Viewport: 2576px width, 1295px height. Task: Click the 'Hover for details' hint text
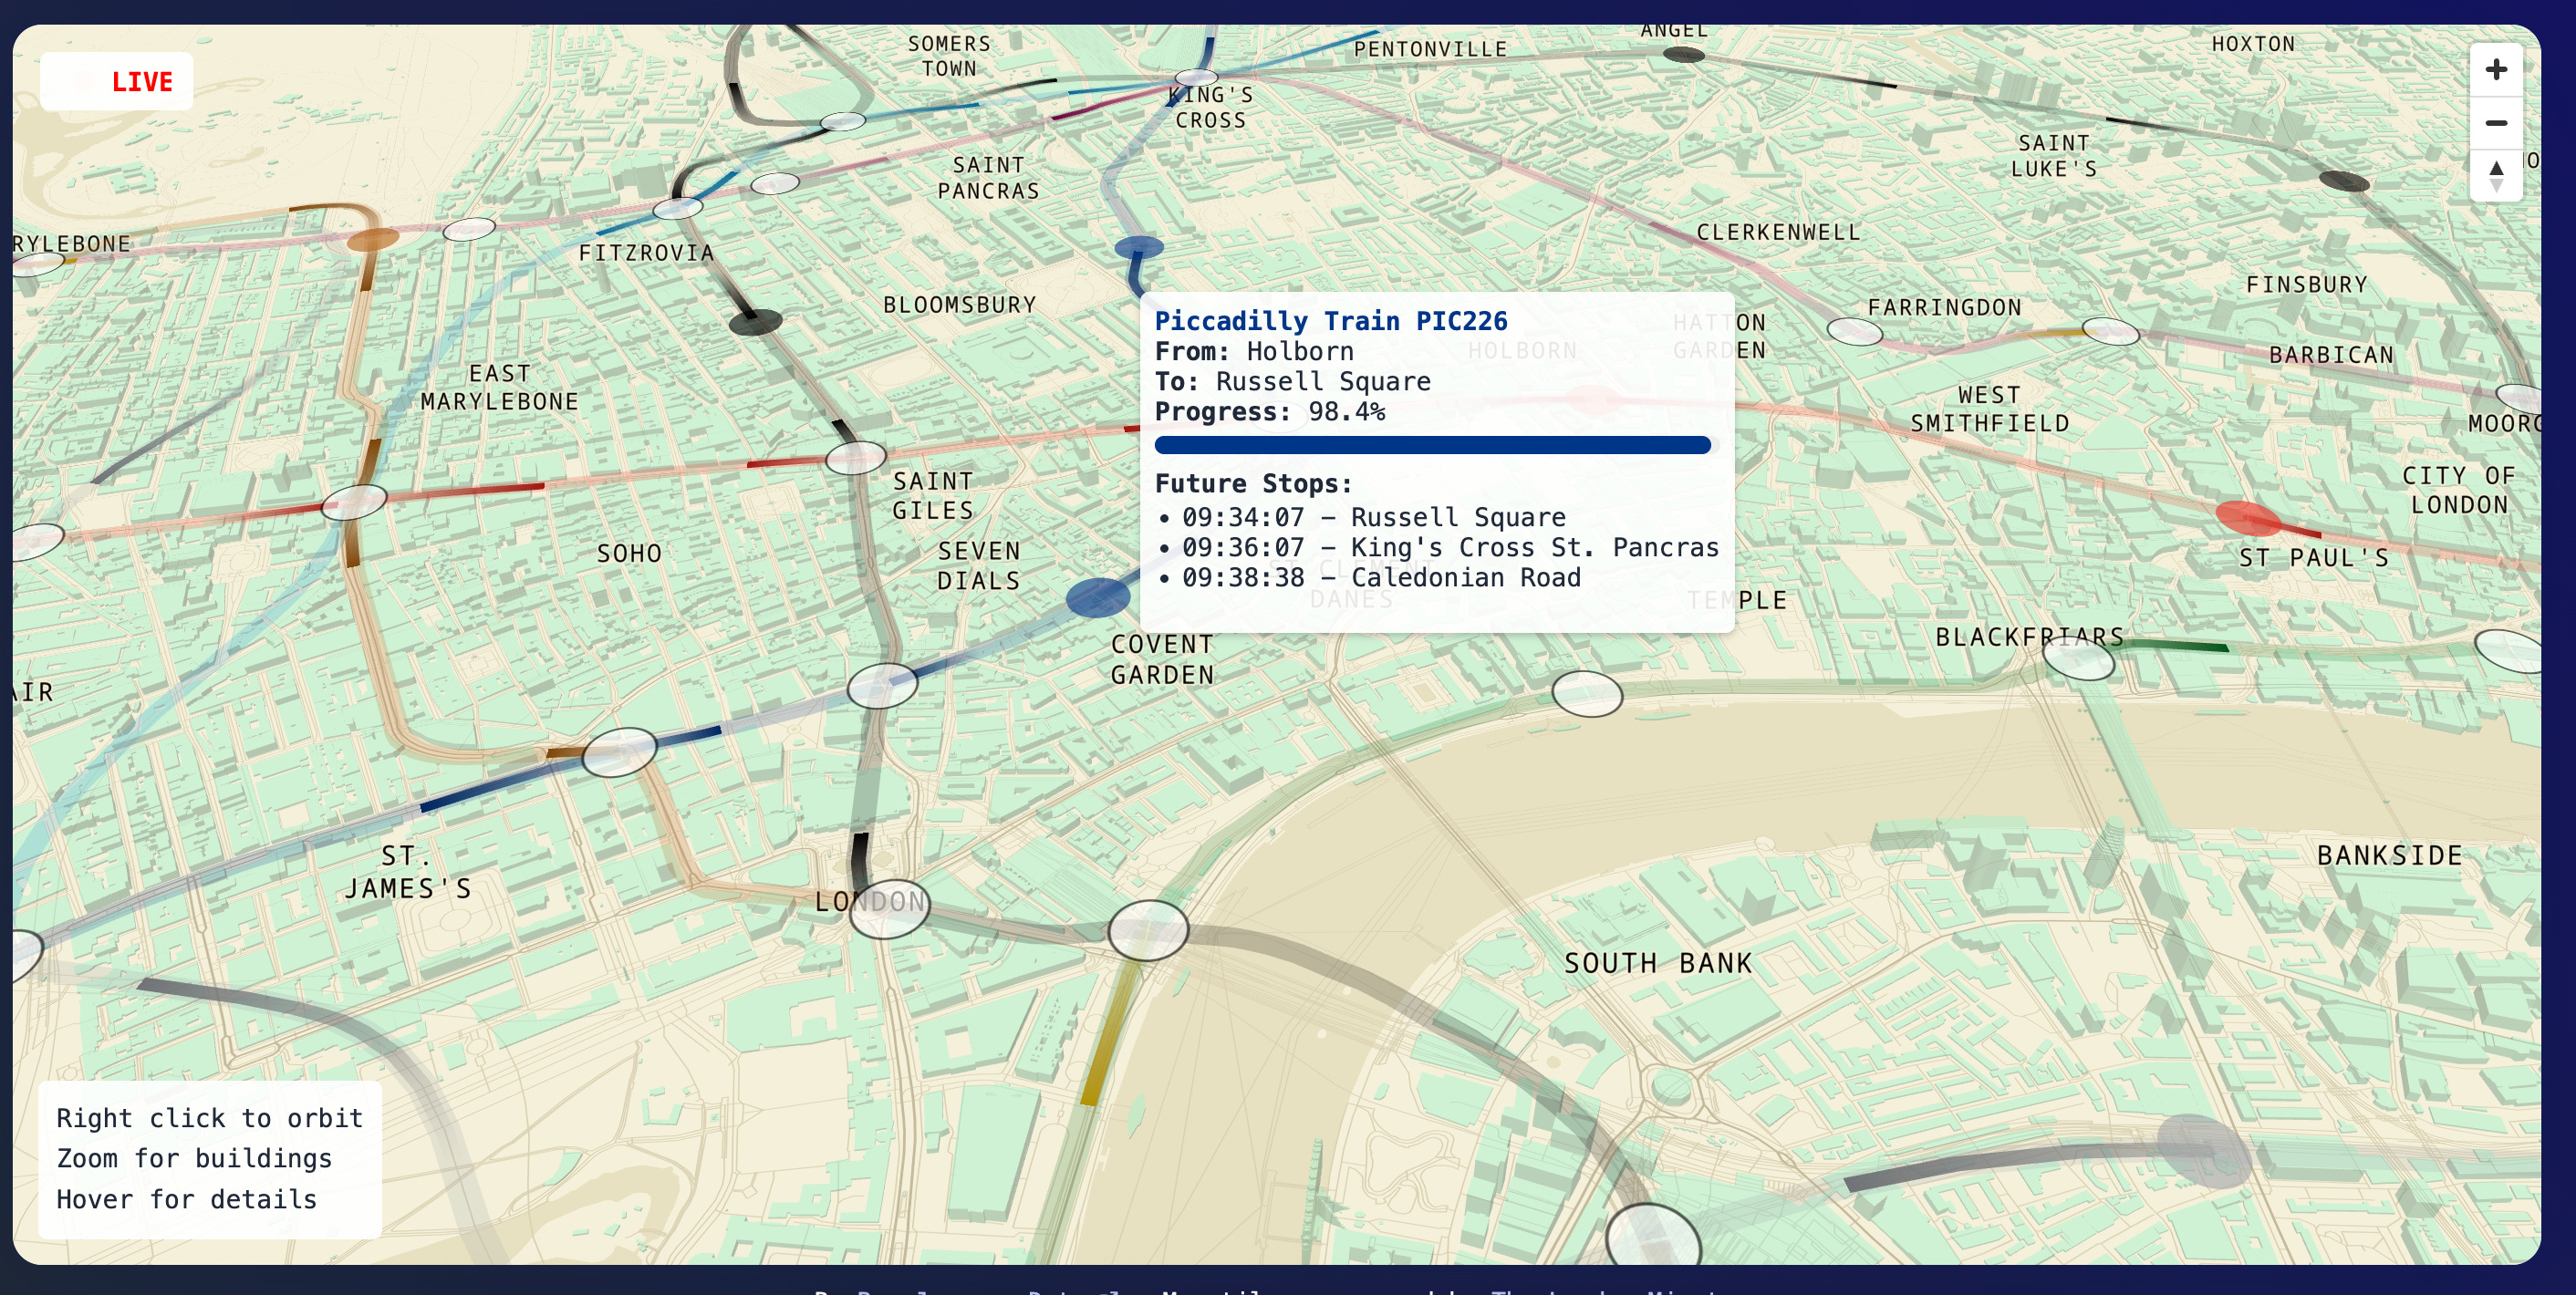tap(186, 1199)
